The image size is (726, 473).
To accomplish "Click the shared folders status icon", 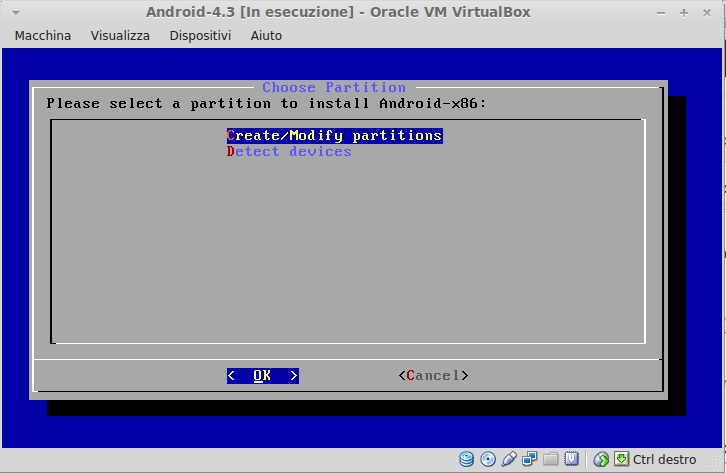I will [551, 459].
